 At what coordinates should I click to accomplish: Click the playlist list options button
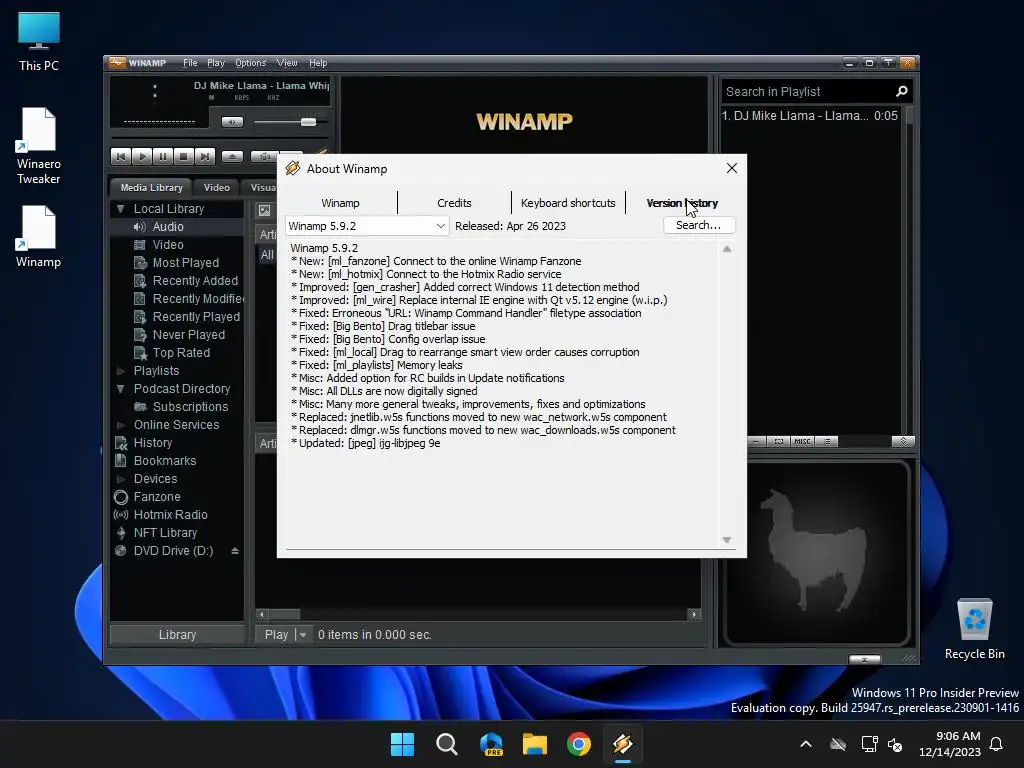click(827, 441)
